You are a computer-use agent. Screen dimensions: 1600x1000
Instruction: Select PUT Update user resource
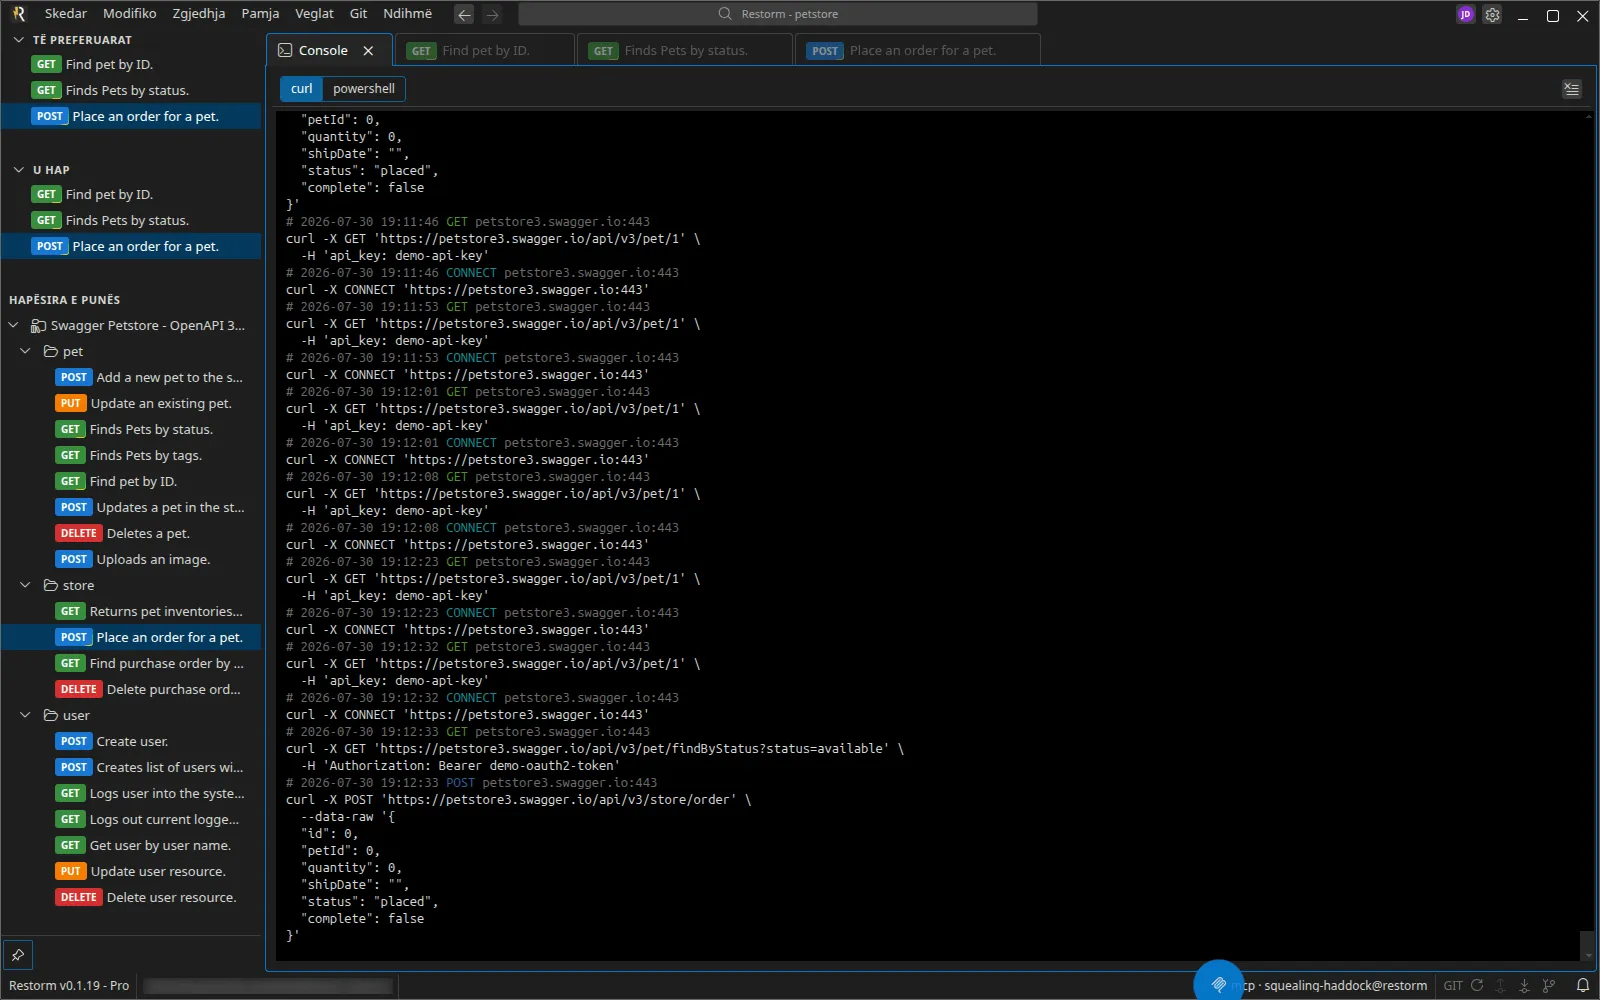(132, 871)
